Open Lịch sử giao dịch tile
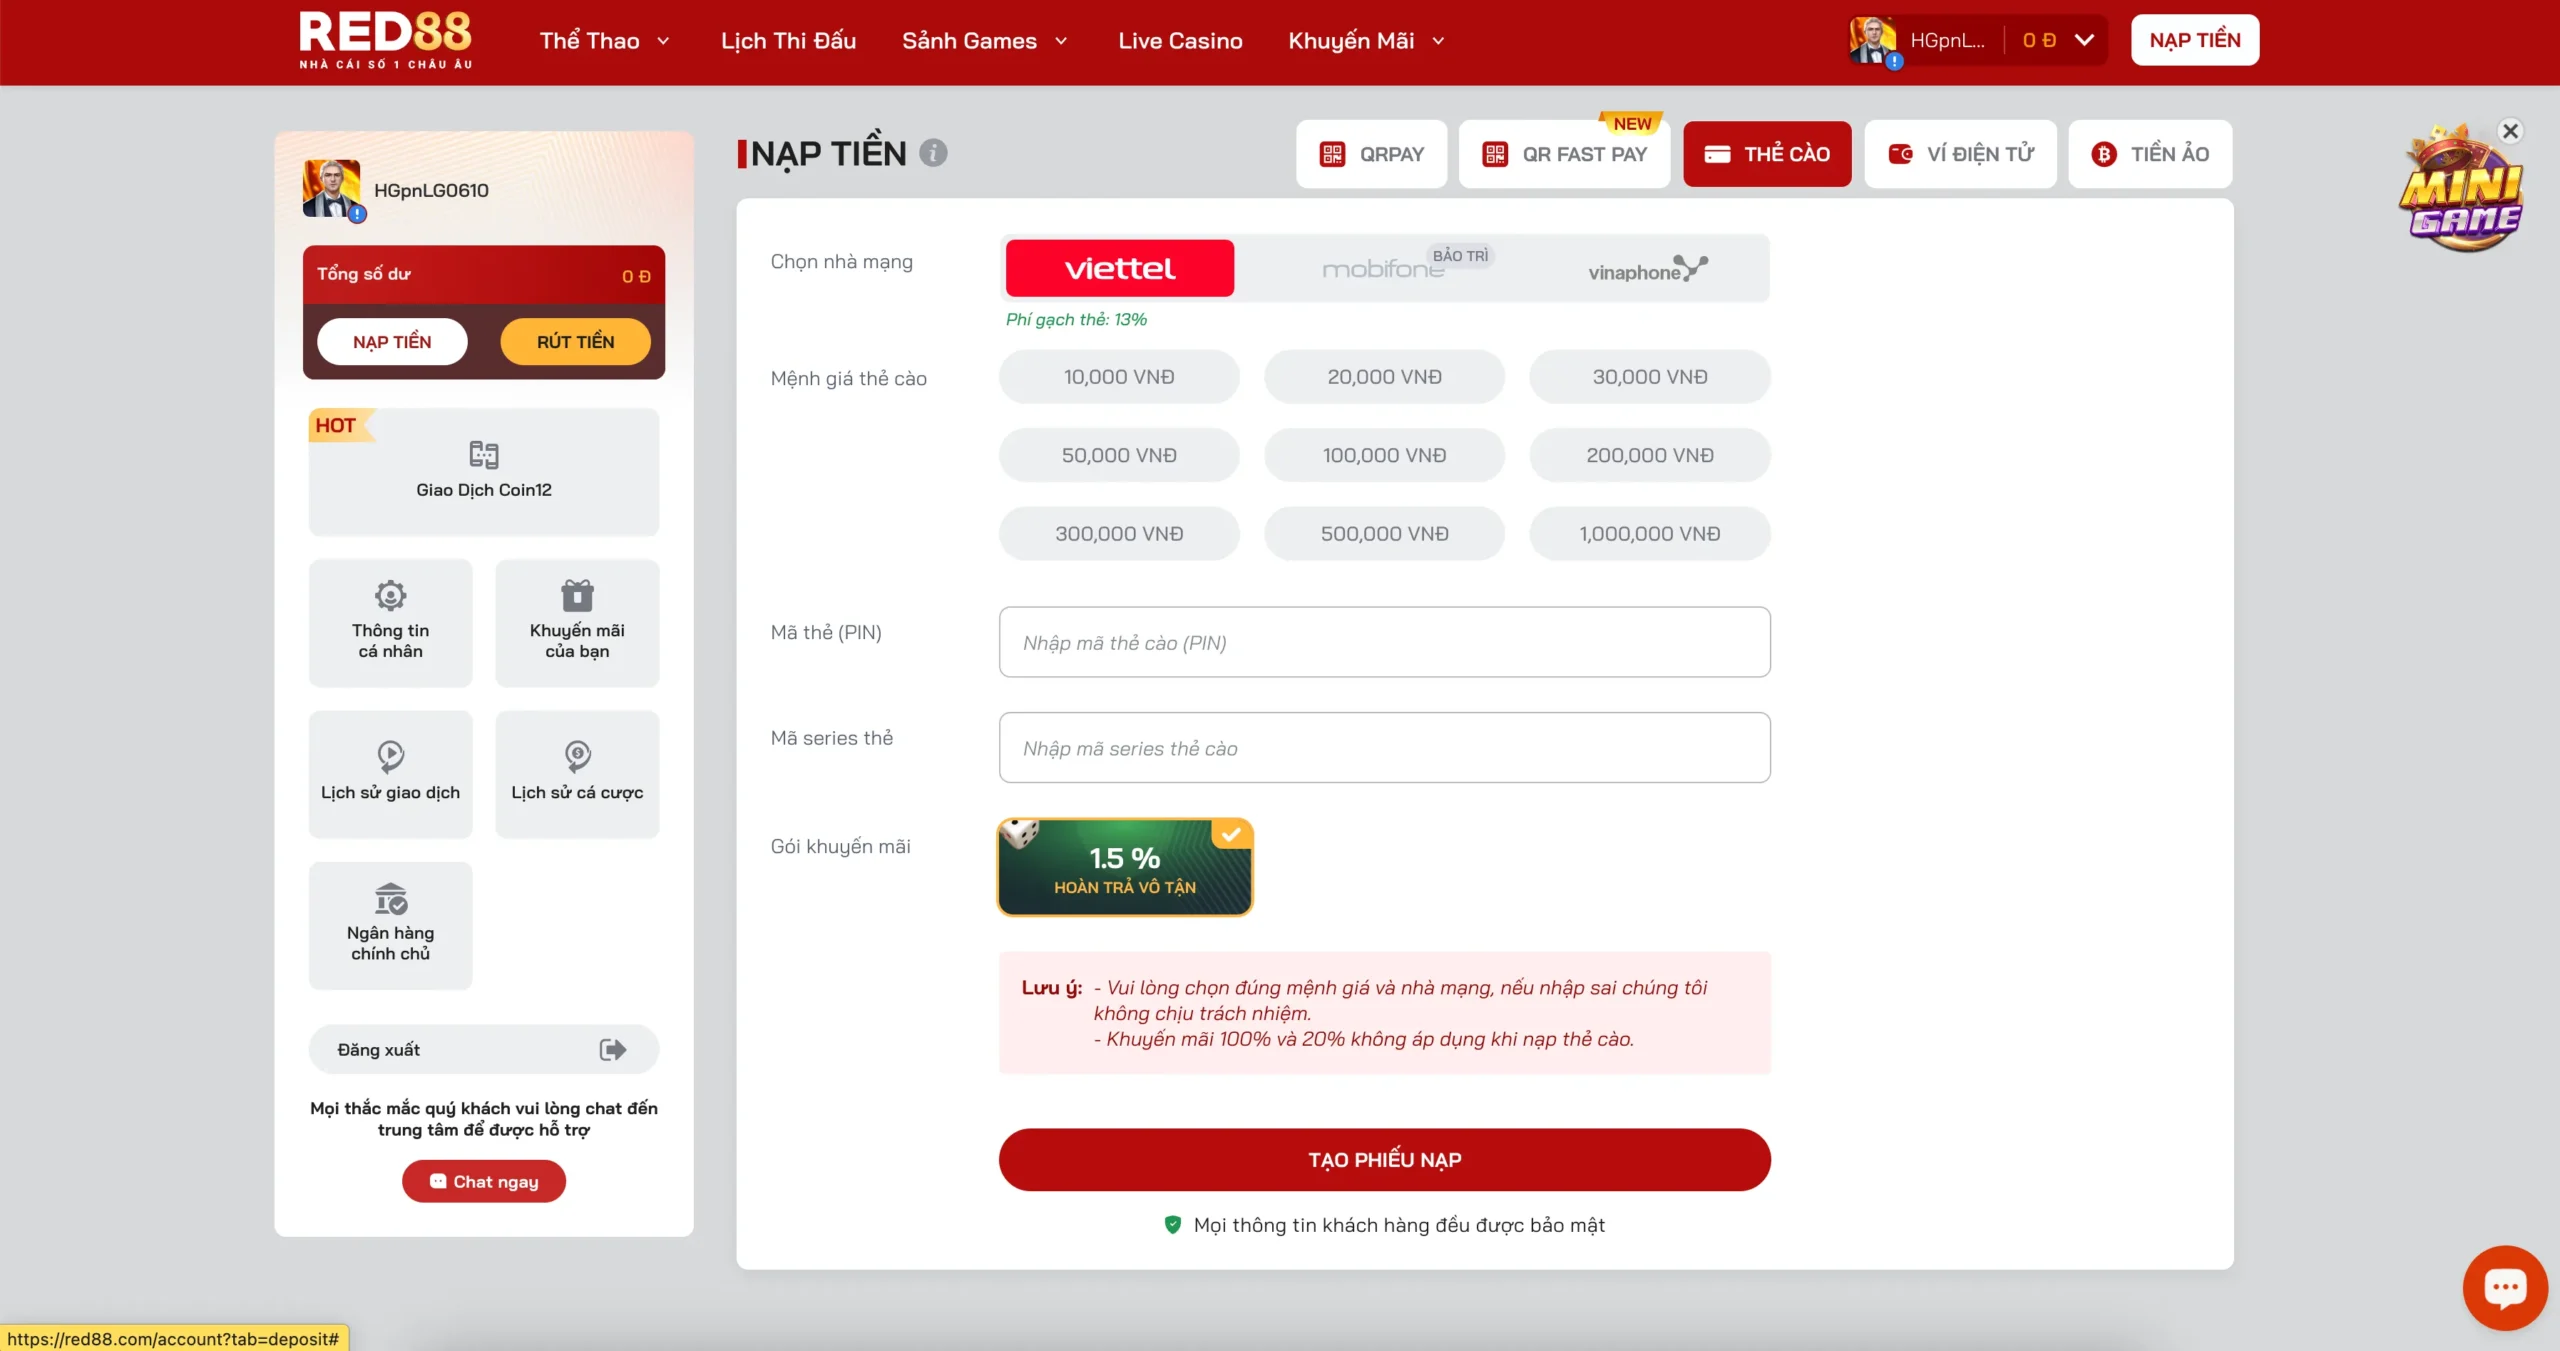 point(390,774)
